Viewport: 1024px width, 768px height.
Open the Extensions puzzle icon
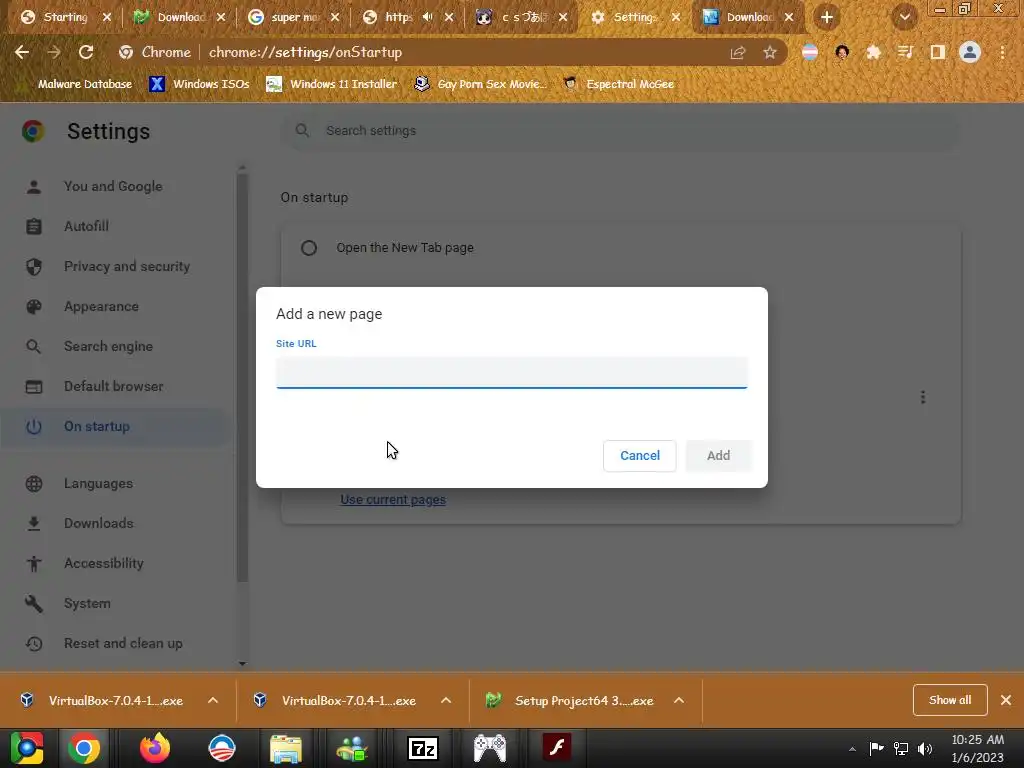click(x=873, y=52)
